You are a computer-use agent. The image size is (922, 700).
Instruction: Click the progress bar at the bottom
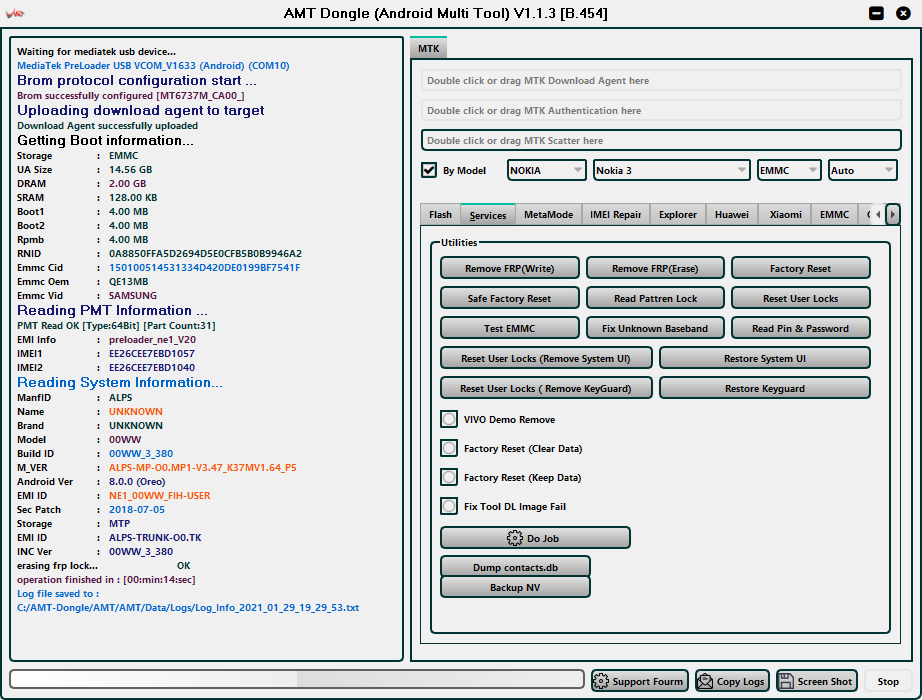tap(297, 679)
